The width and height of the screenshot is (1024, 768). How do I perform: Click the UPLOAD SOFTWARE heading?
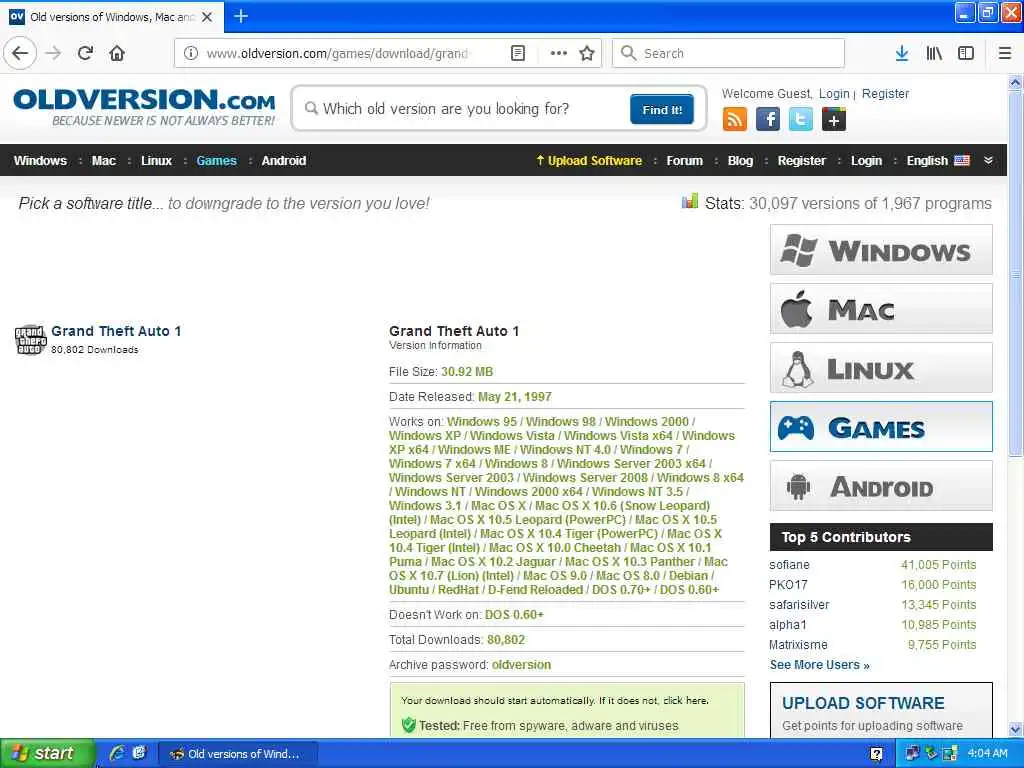pyautogui.click(x=863, y=703)
